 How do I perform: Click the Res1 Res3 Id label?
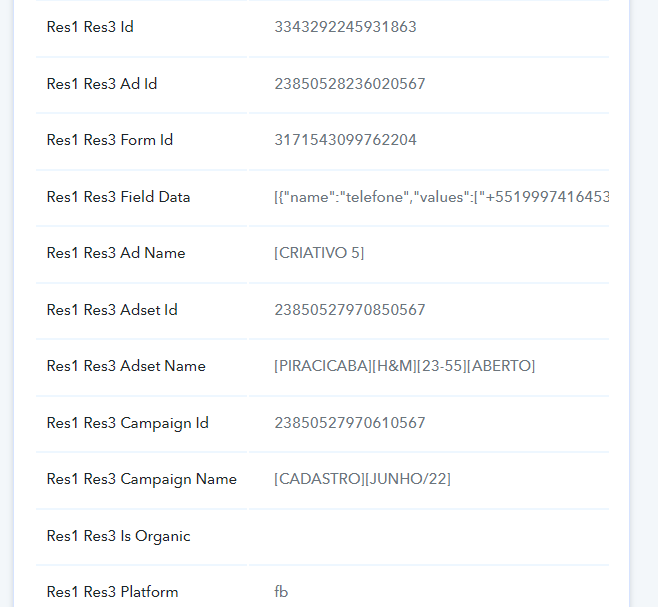click(x=90, y=27)
